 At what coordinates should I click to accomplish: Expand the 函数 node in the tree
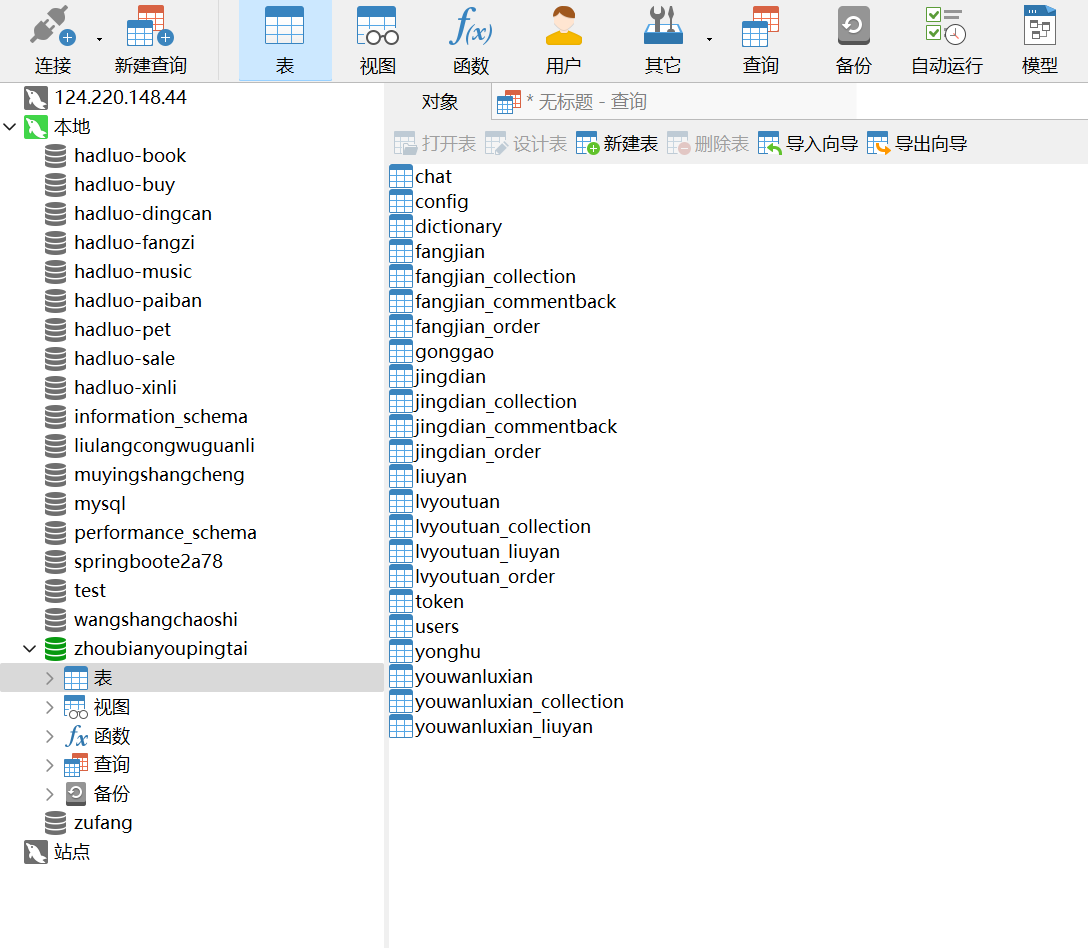coord(49,736)
